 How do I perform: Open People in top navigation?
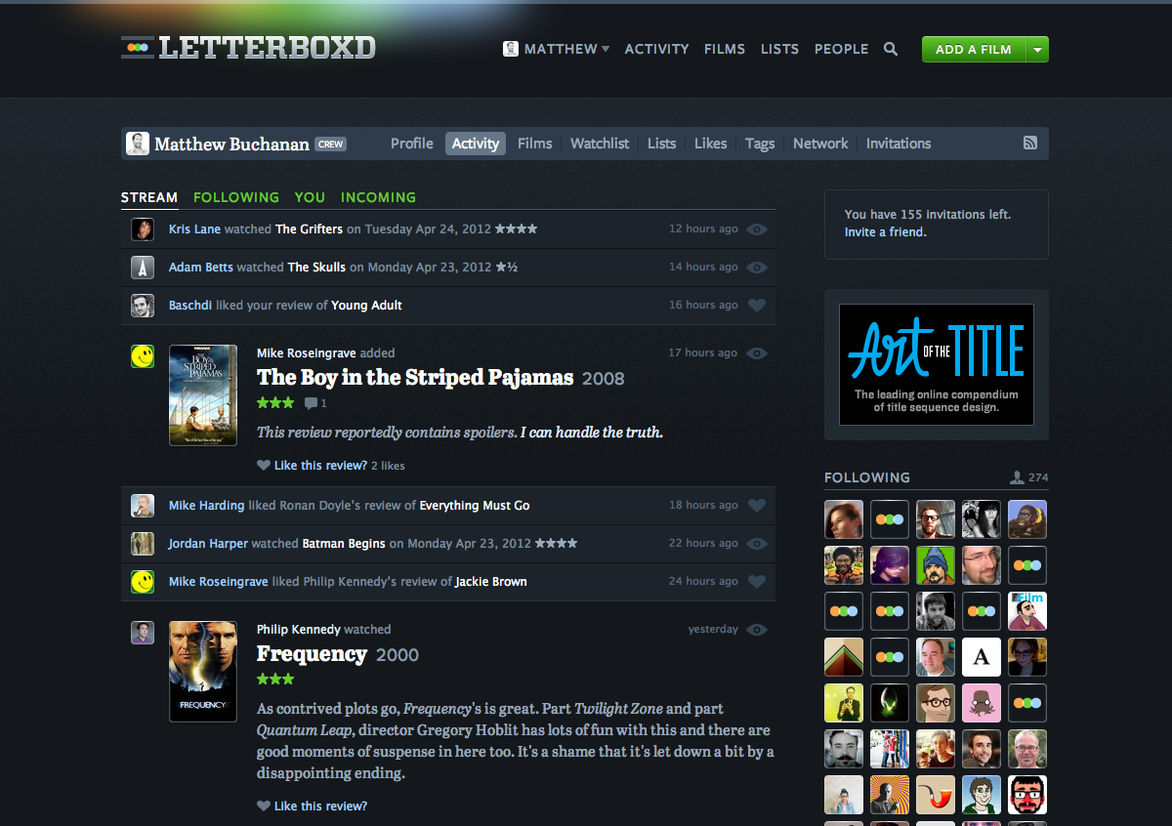pos(841,49)
